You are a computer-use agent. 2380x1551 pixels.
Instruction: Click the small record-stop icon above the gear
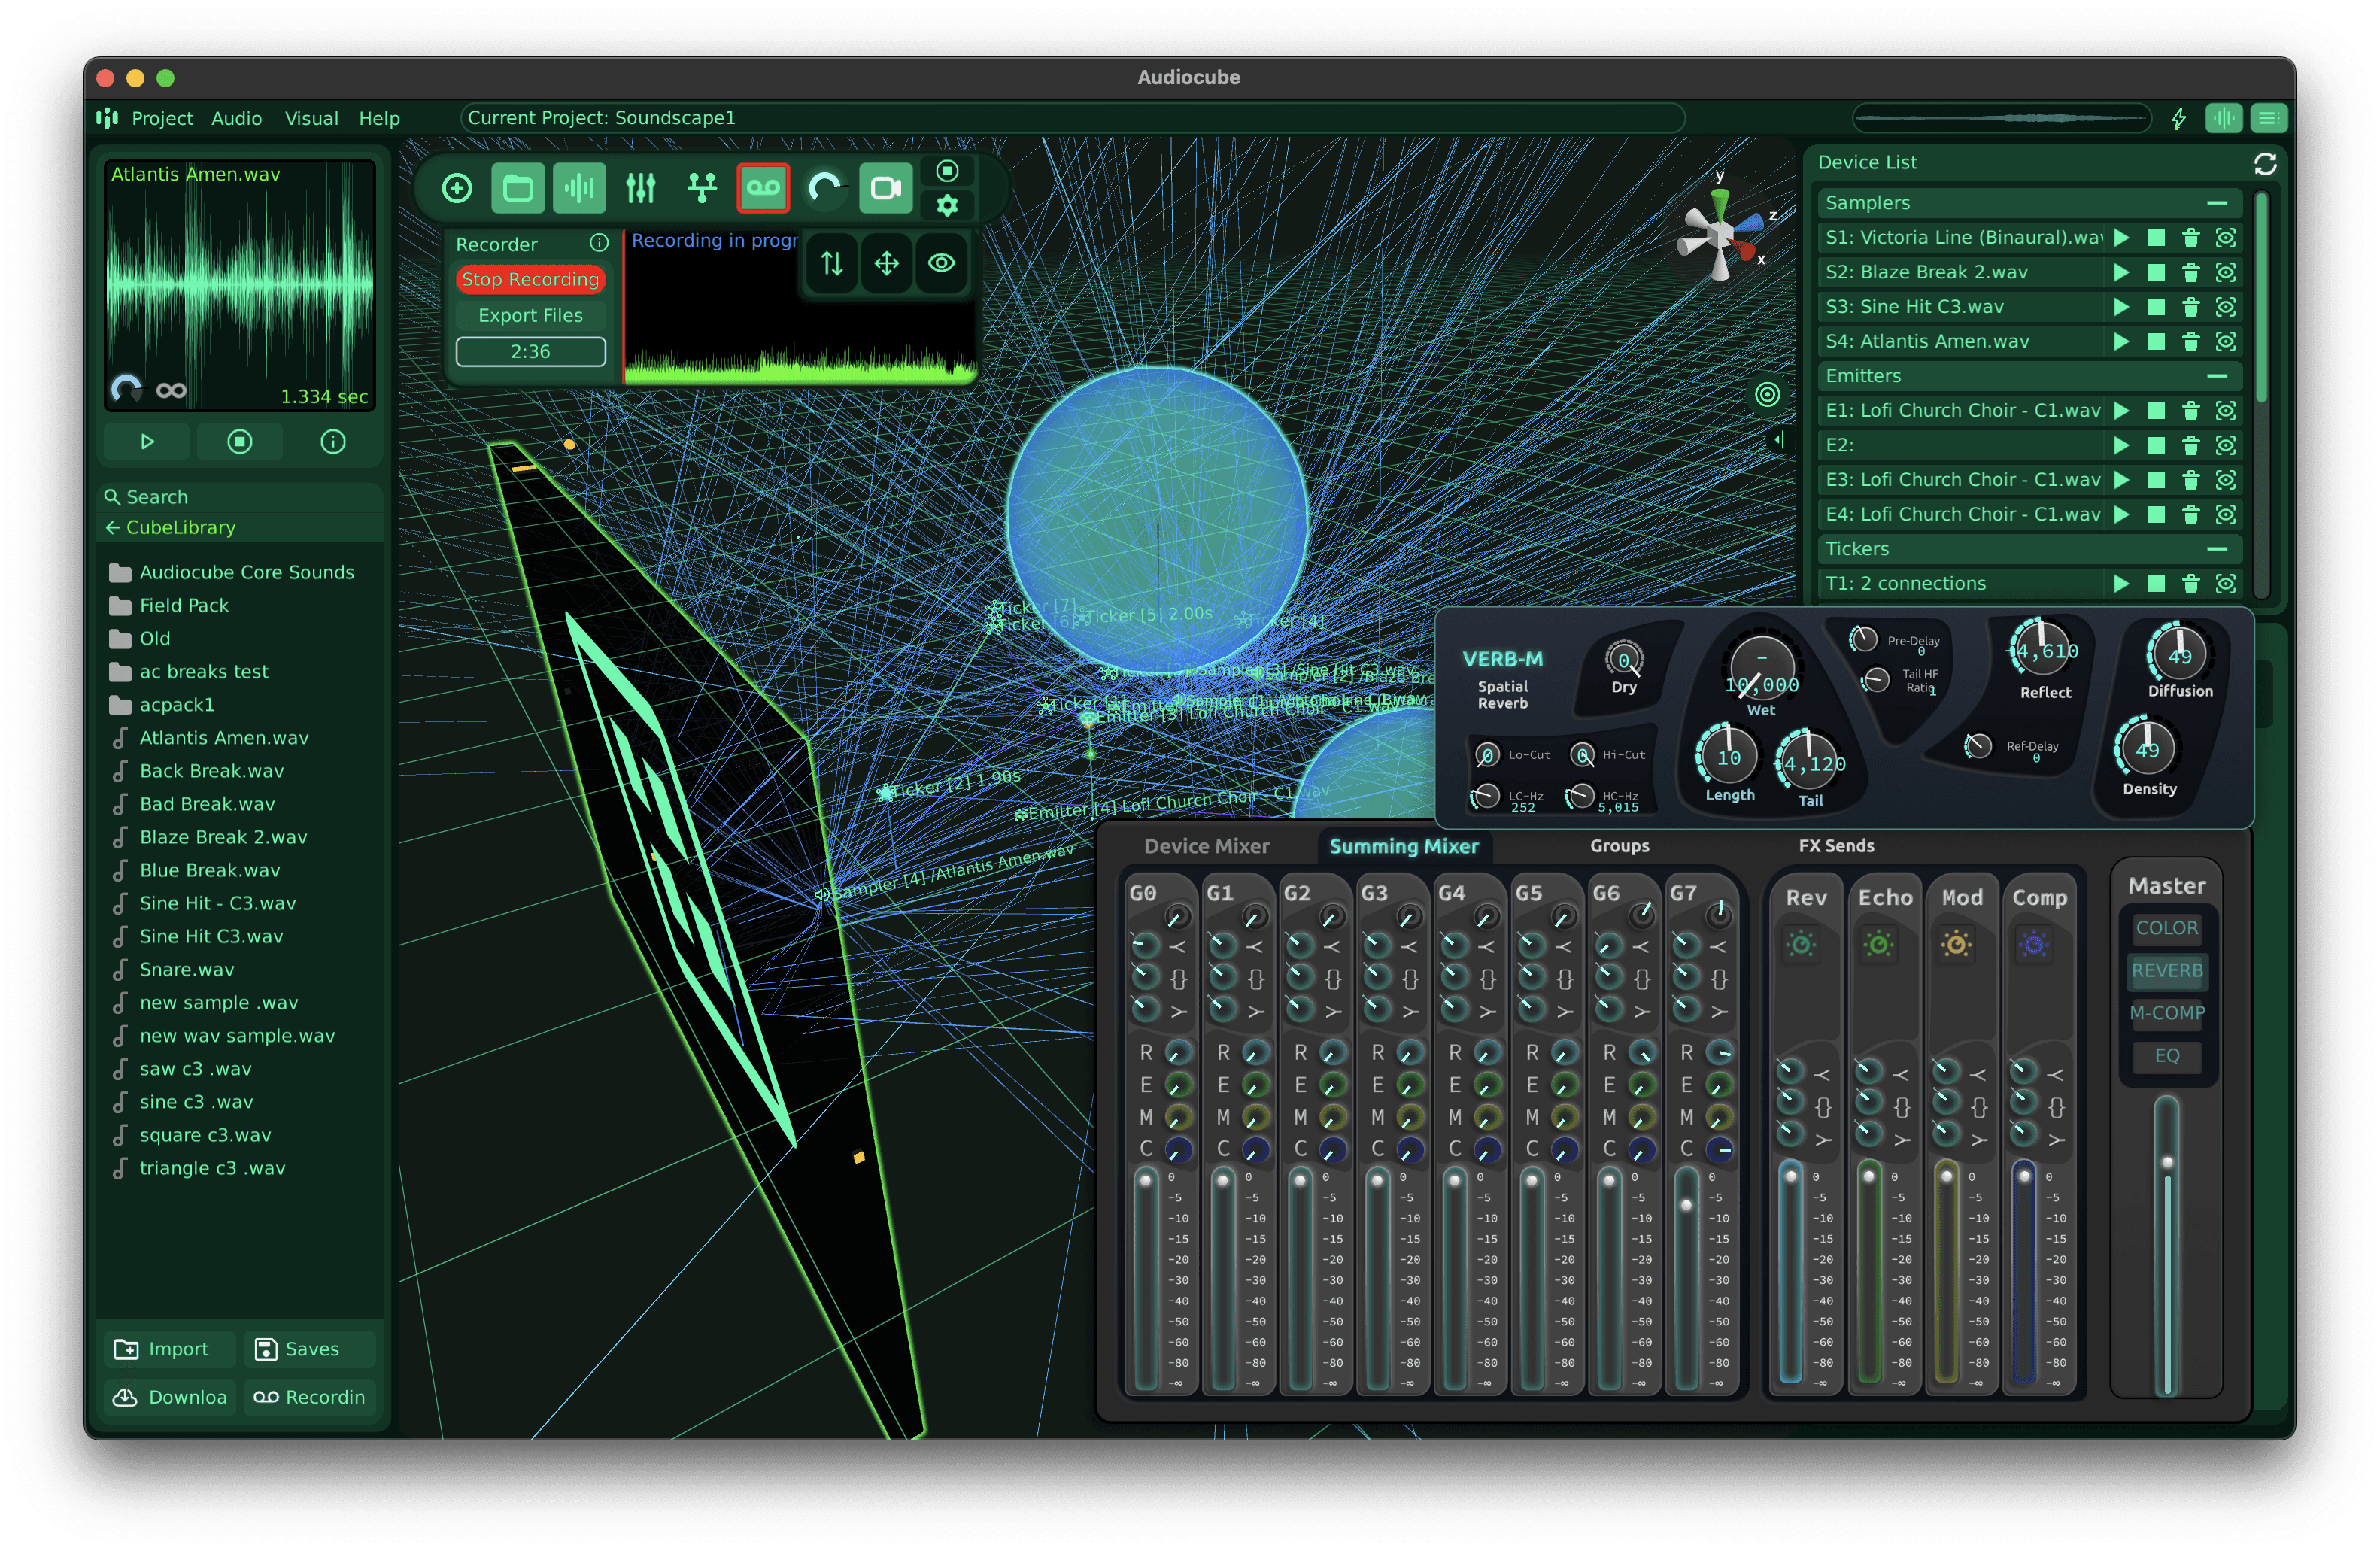click(947, 171)
